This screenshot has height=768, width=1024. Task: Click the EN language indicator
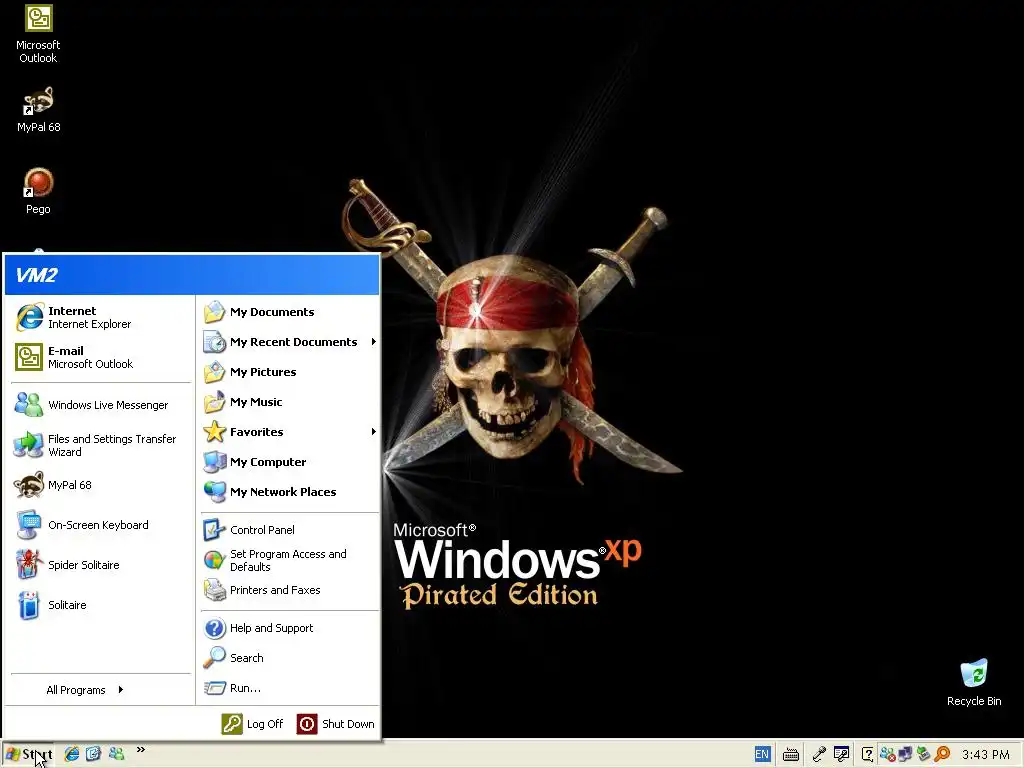tap(762, 754)
